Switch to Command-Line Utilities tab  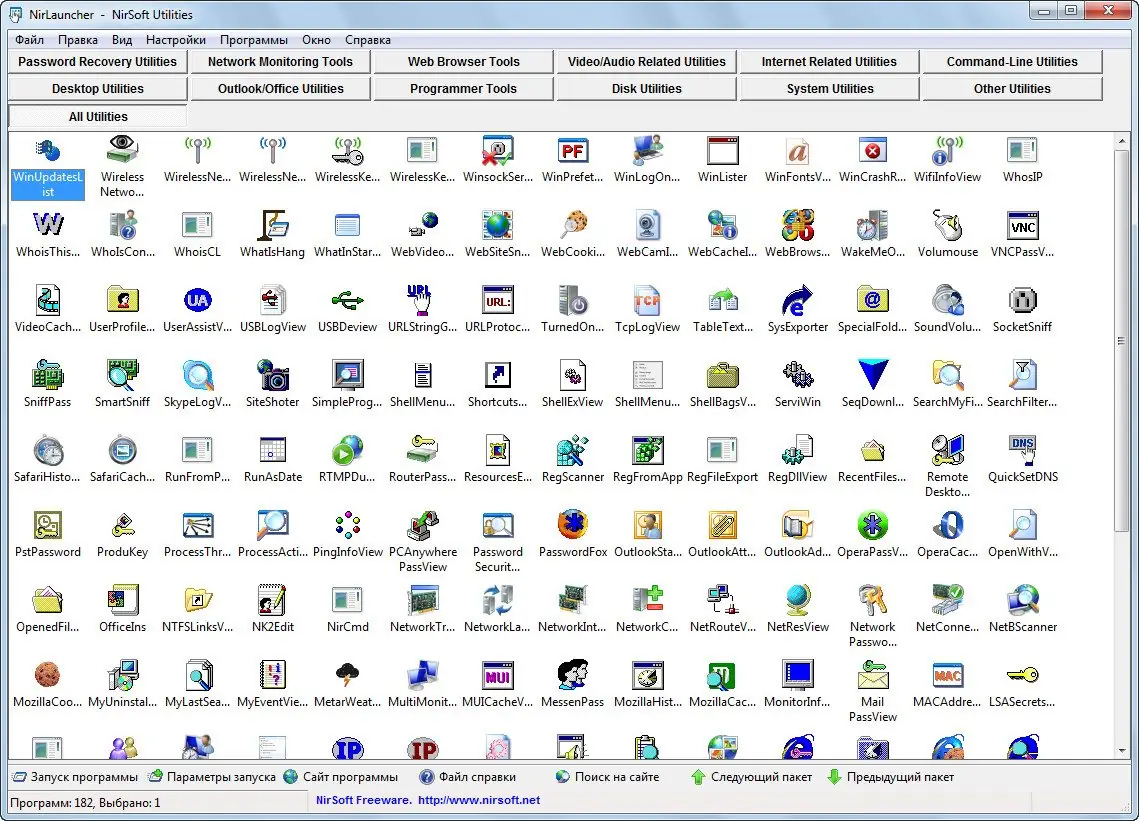click(x=1012, y=62)
